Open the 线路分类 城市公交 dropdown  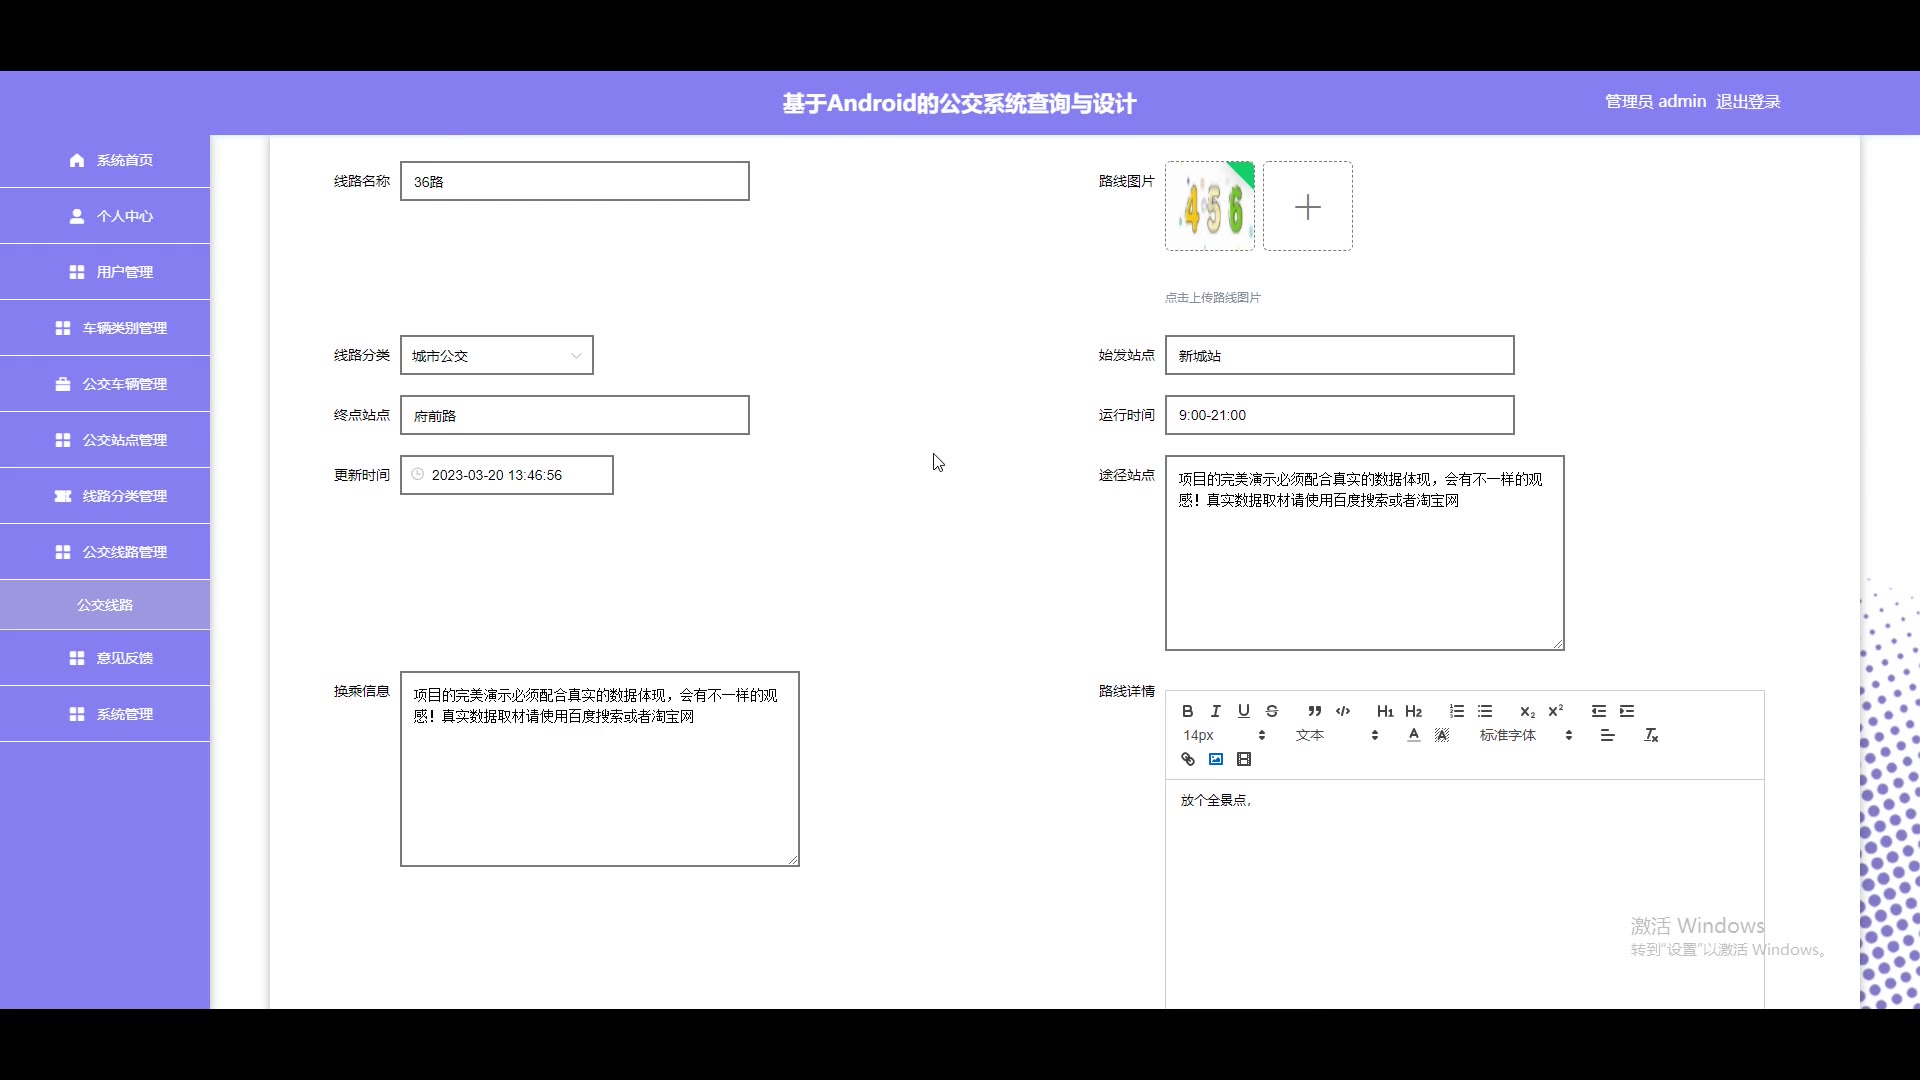[x=496, y=355]
